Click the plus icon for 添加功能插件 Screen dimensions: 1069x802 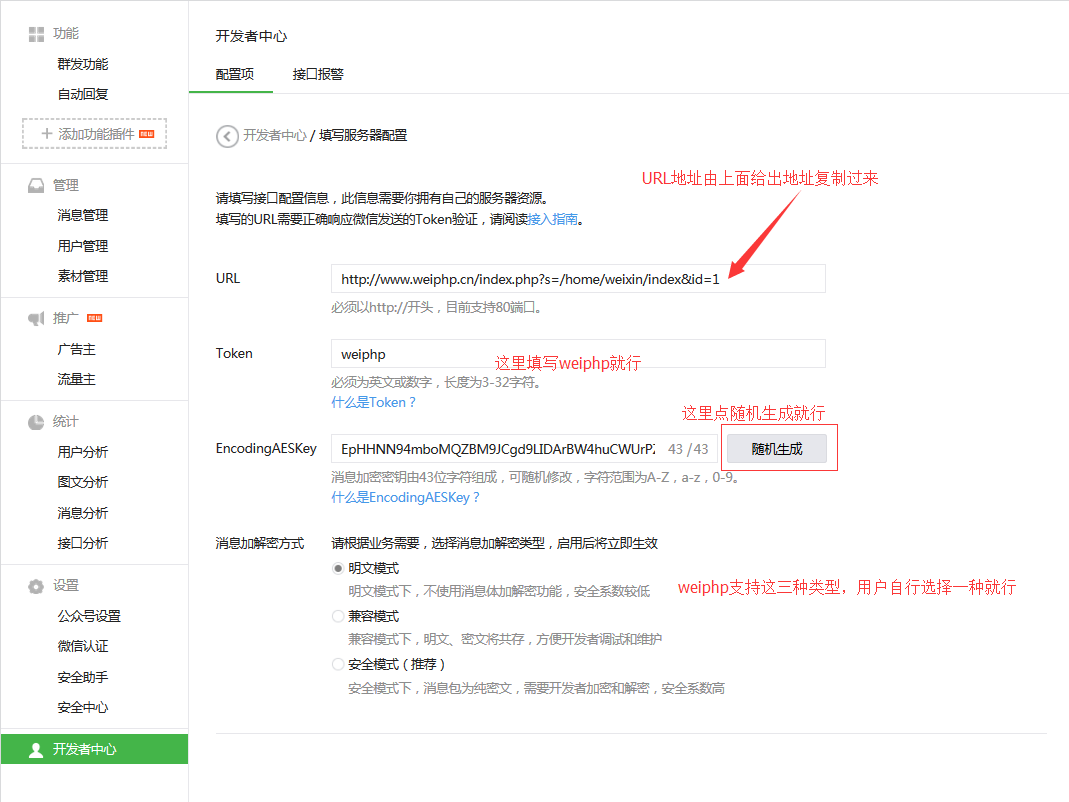coord(46,134)
